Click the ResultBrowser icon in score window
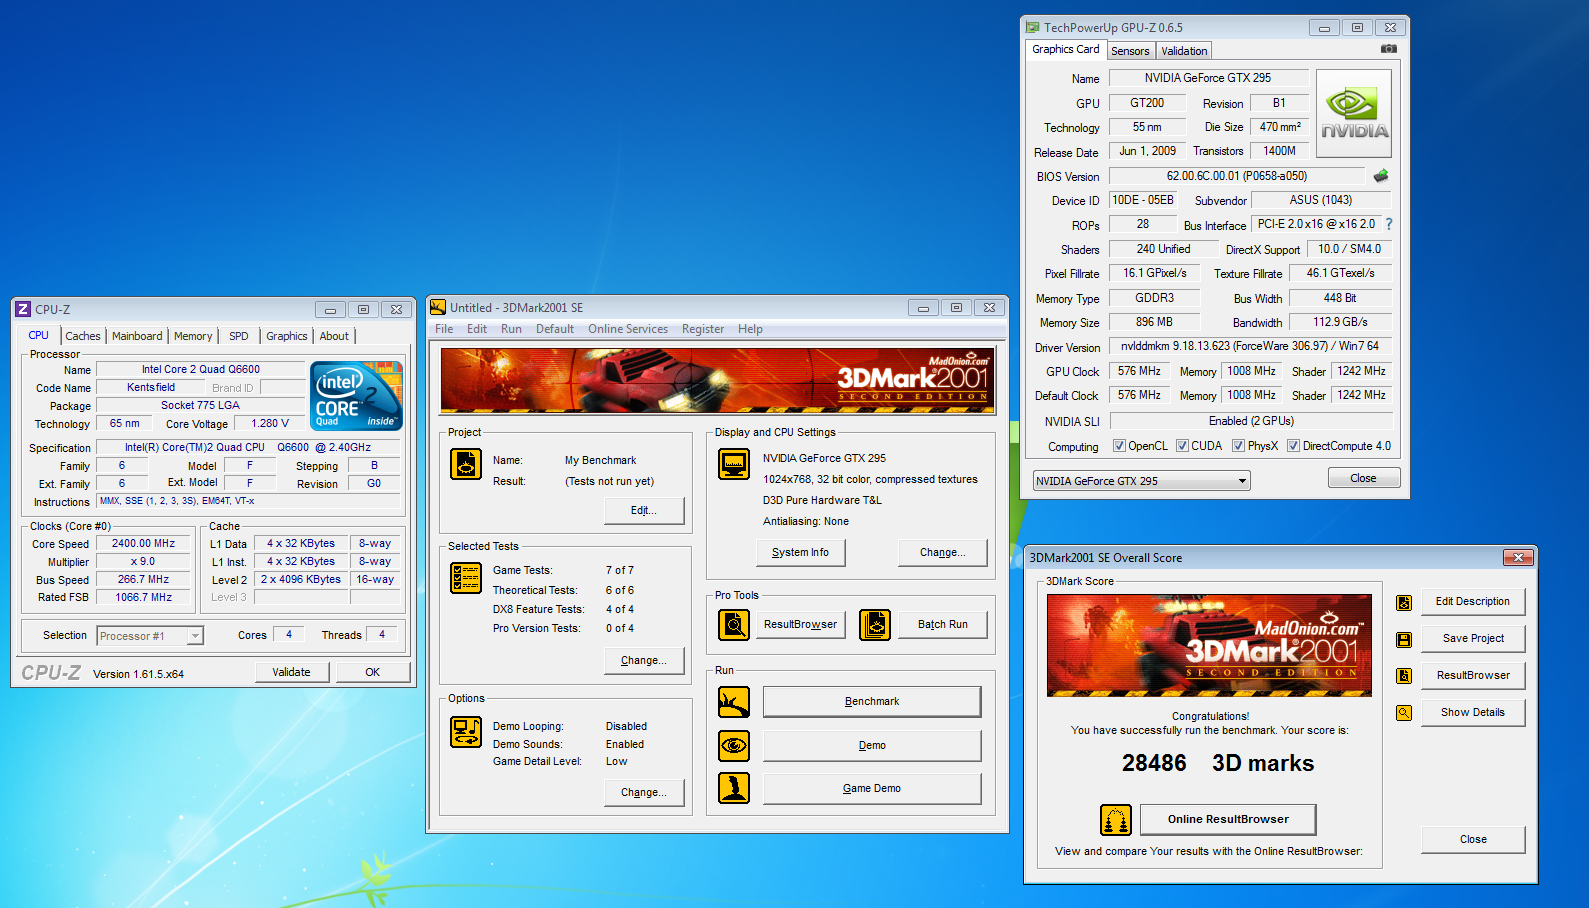This screenshot has height=908, width=1589. [1404, 676]
